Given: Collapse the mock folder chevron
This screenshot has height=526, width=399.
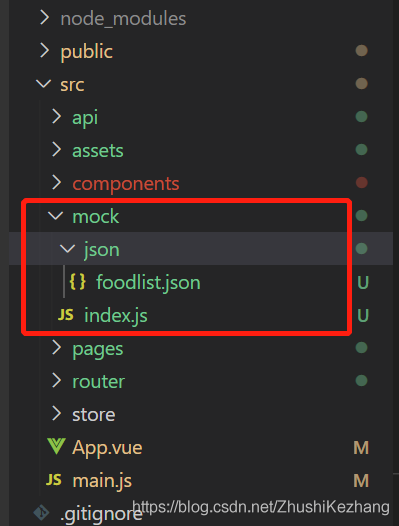Looking at the screenshot, I should [x=55, y=215].
